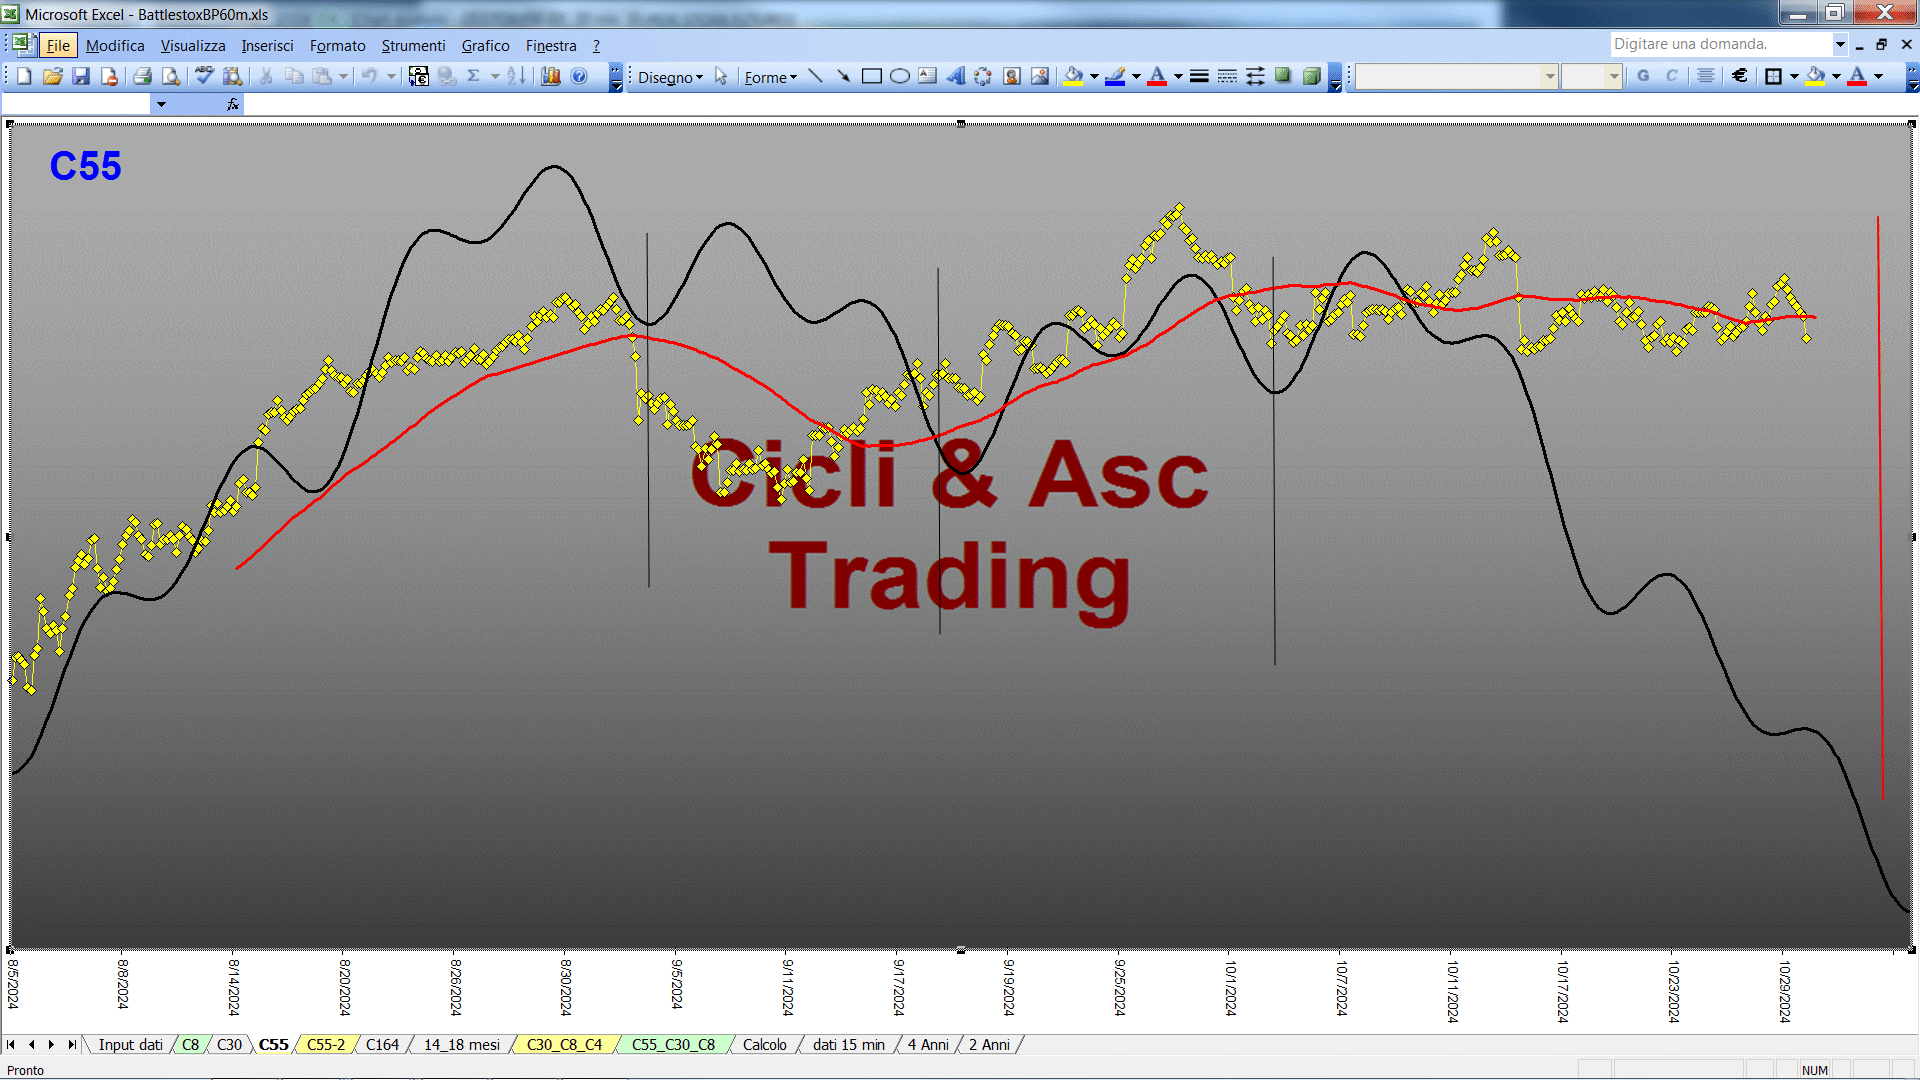Go to first sheet navigation button
This screenshot has height=1080, width=1920.
tap(11, 1045)
